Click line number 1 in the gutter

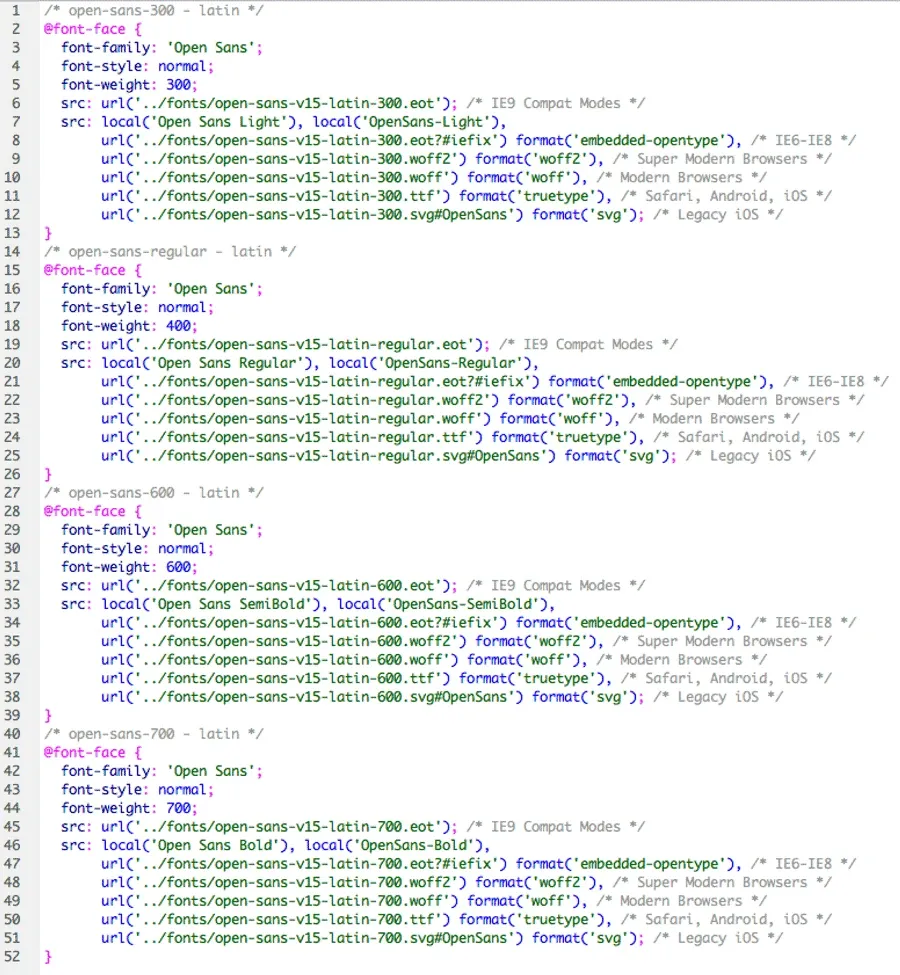16,10
